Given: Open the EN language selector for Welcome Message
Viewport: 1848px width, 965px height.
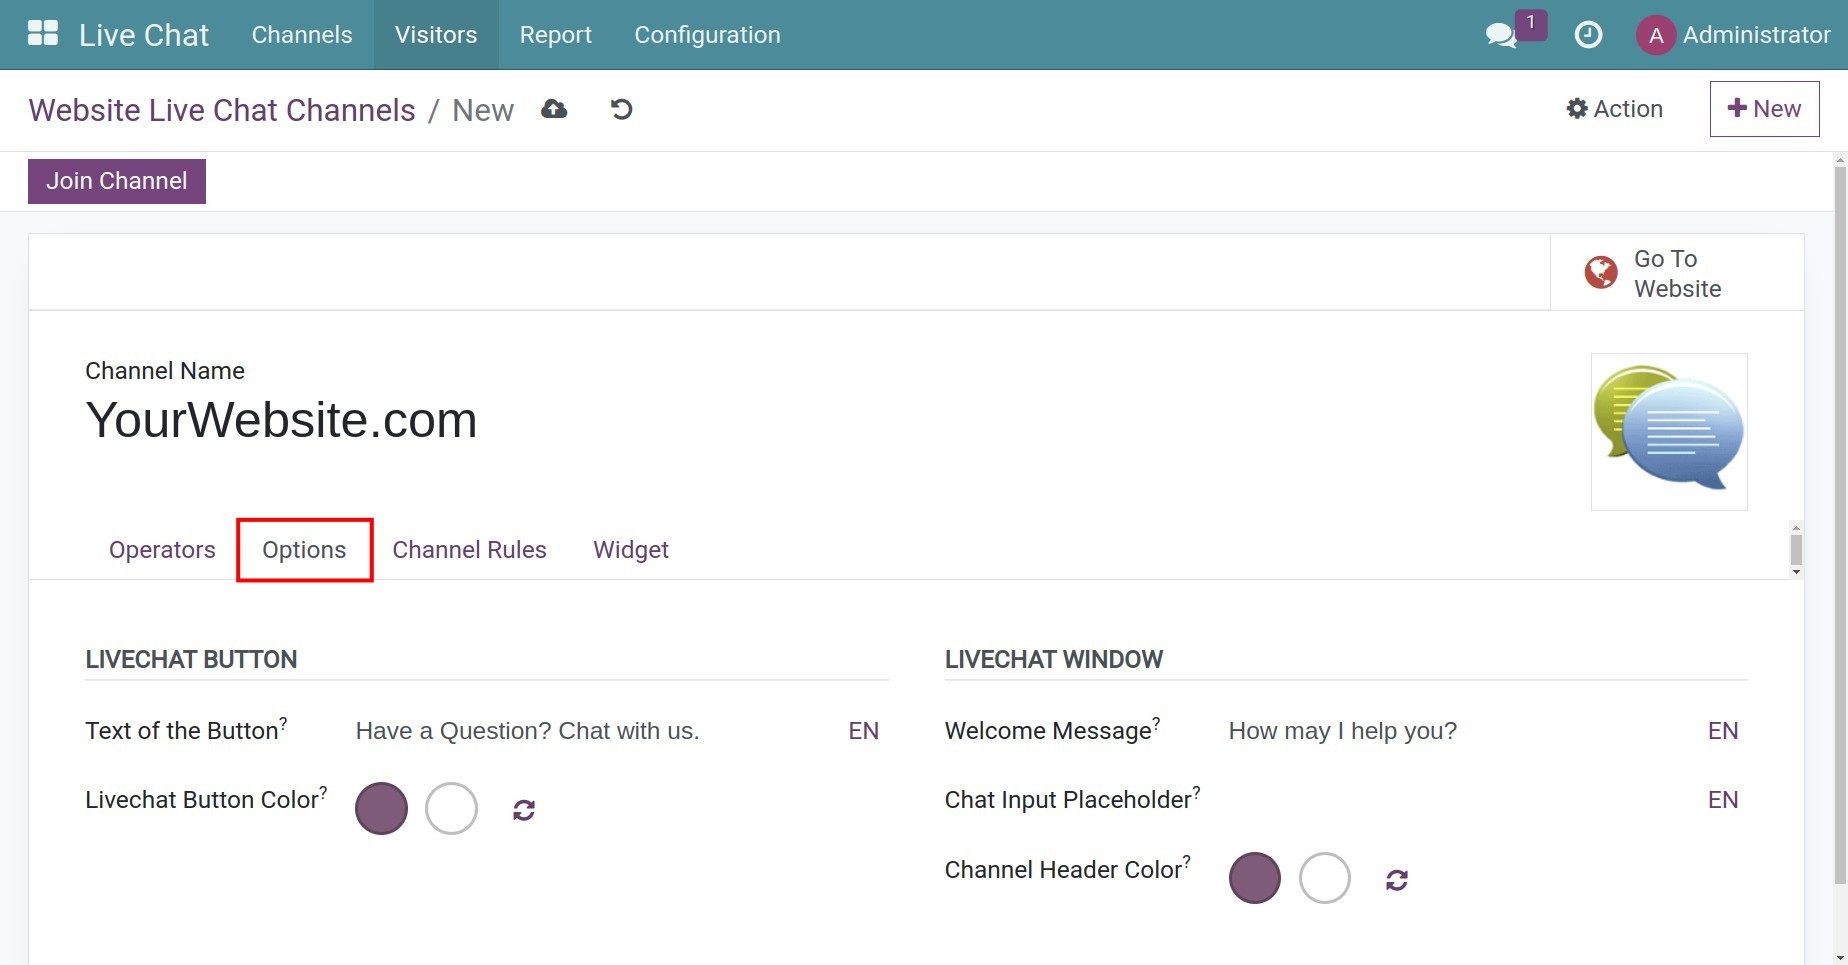Looking at the screenshot, I should click(x=1723, y=731).
